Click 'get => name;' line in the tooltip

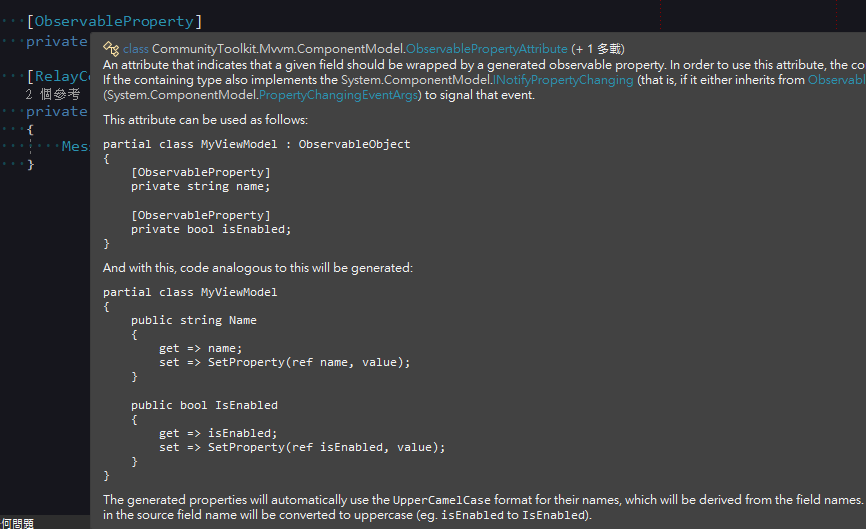coord(200,348)
